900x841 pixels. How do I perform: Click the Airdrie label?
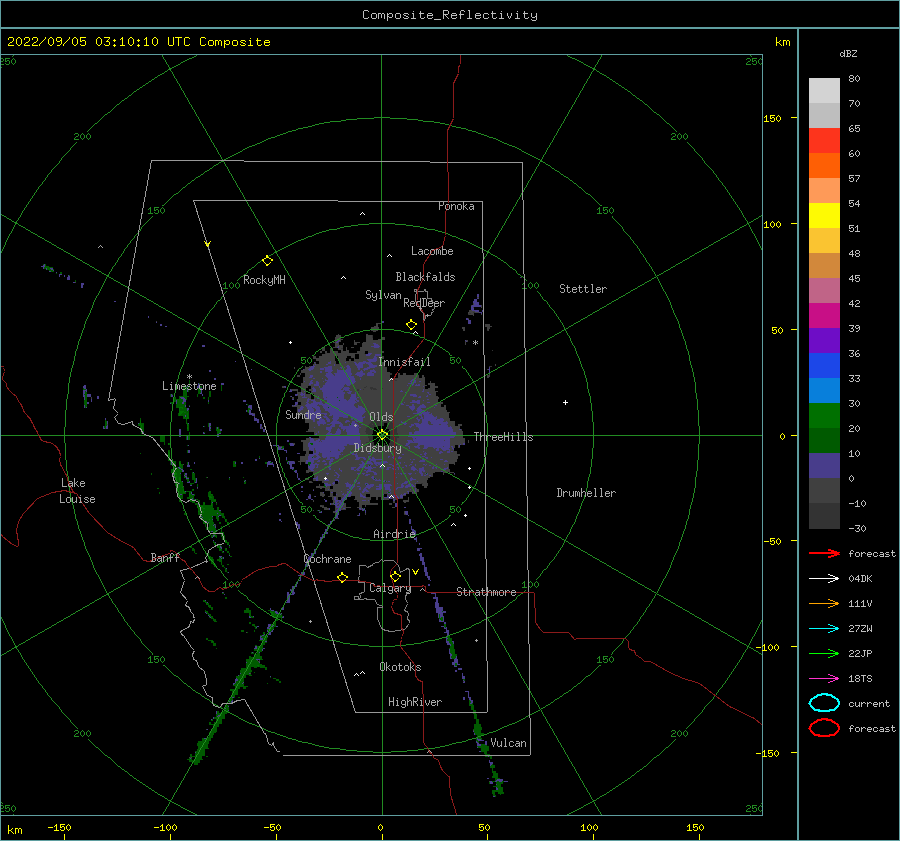pos(394,534)
